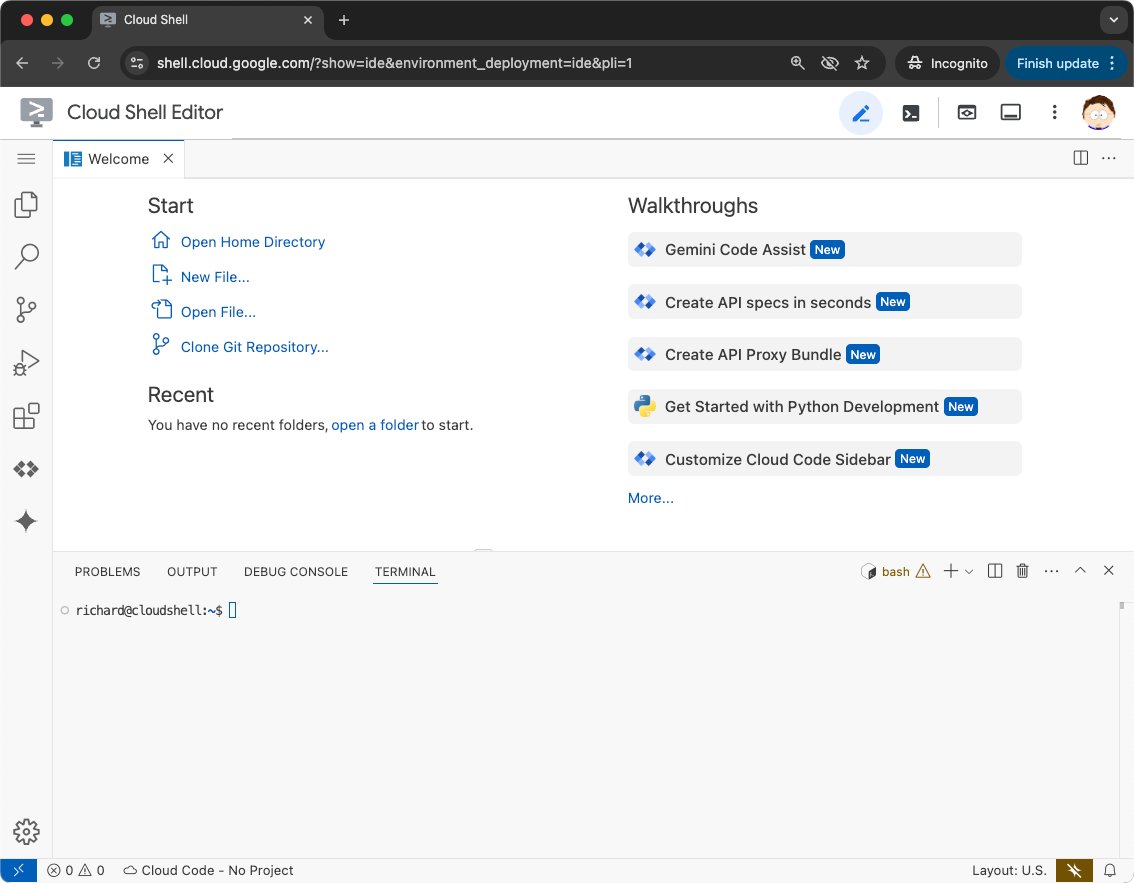Click the open a folder link
The width and height of the screenshot is (1134, 883).
point(375,425)
